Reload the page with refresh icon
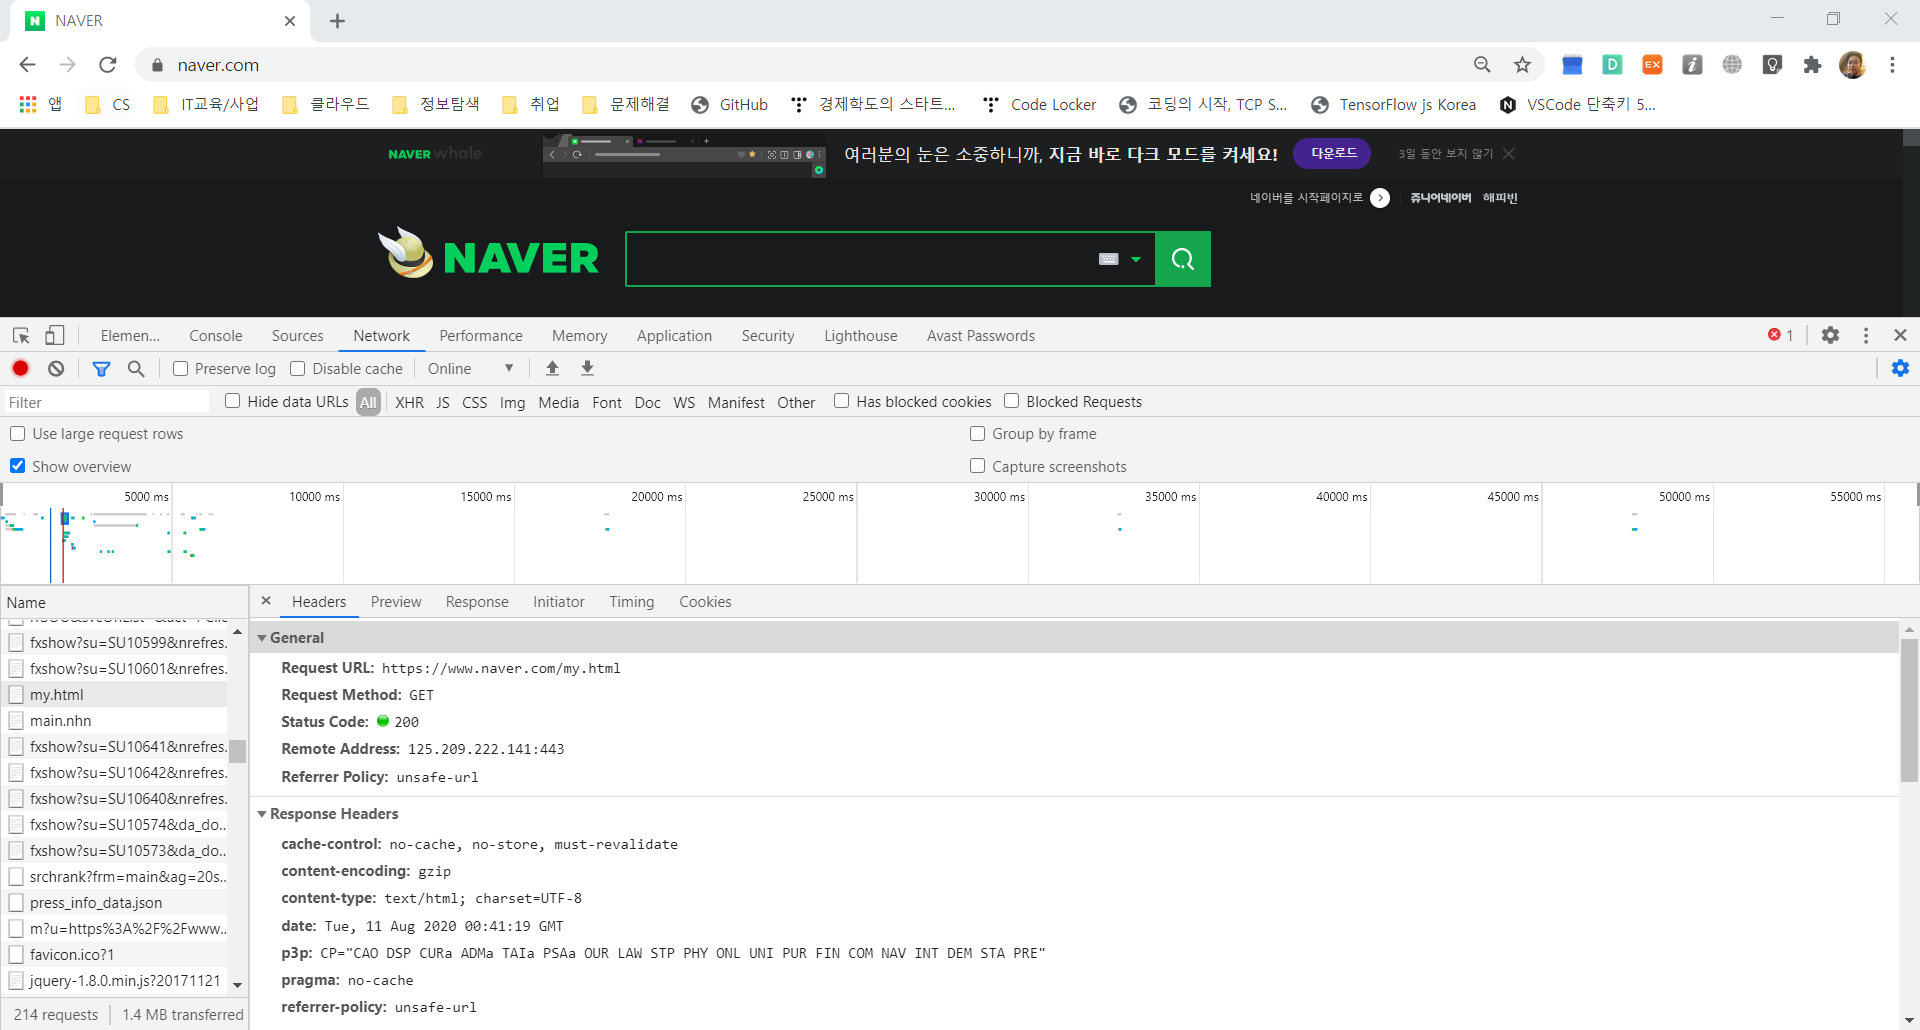This screenshot has height=1030, width=1920. [108, 65]
